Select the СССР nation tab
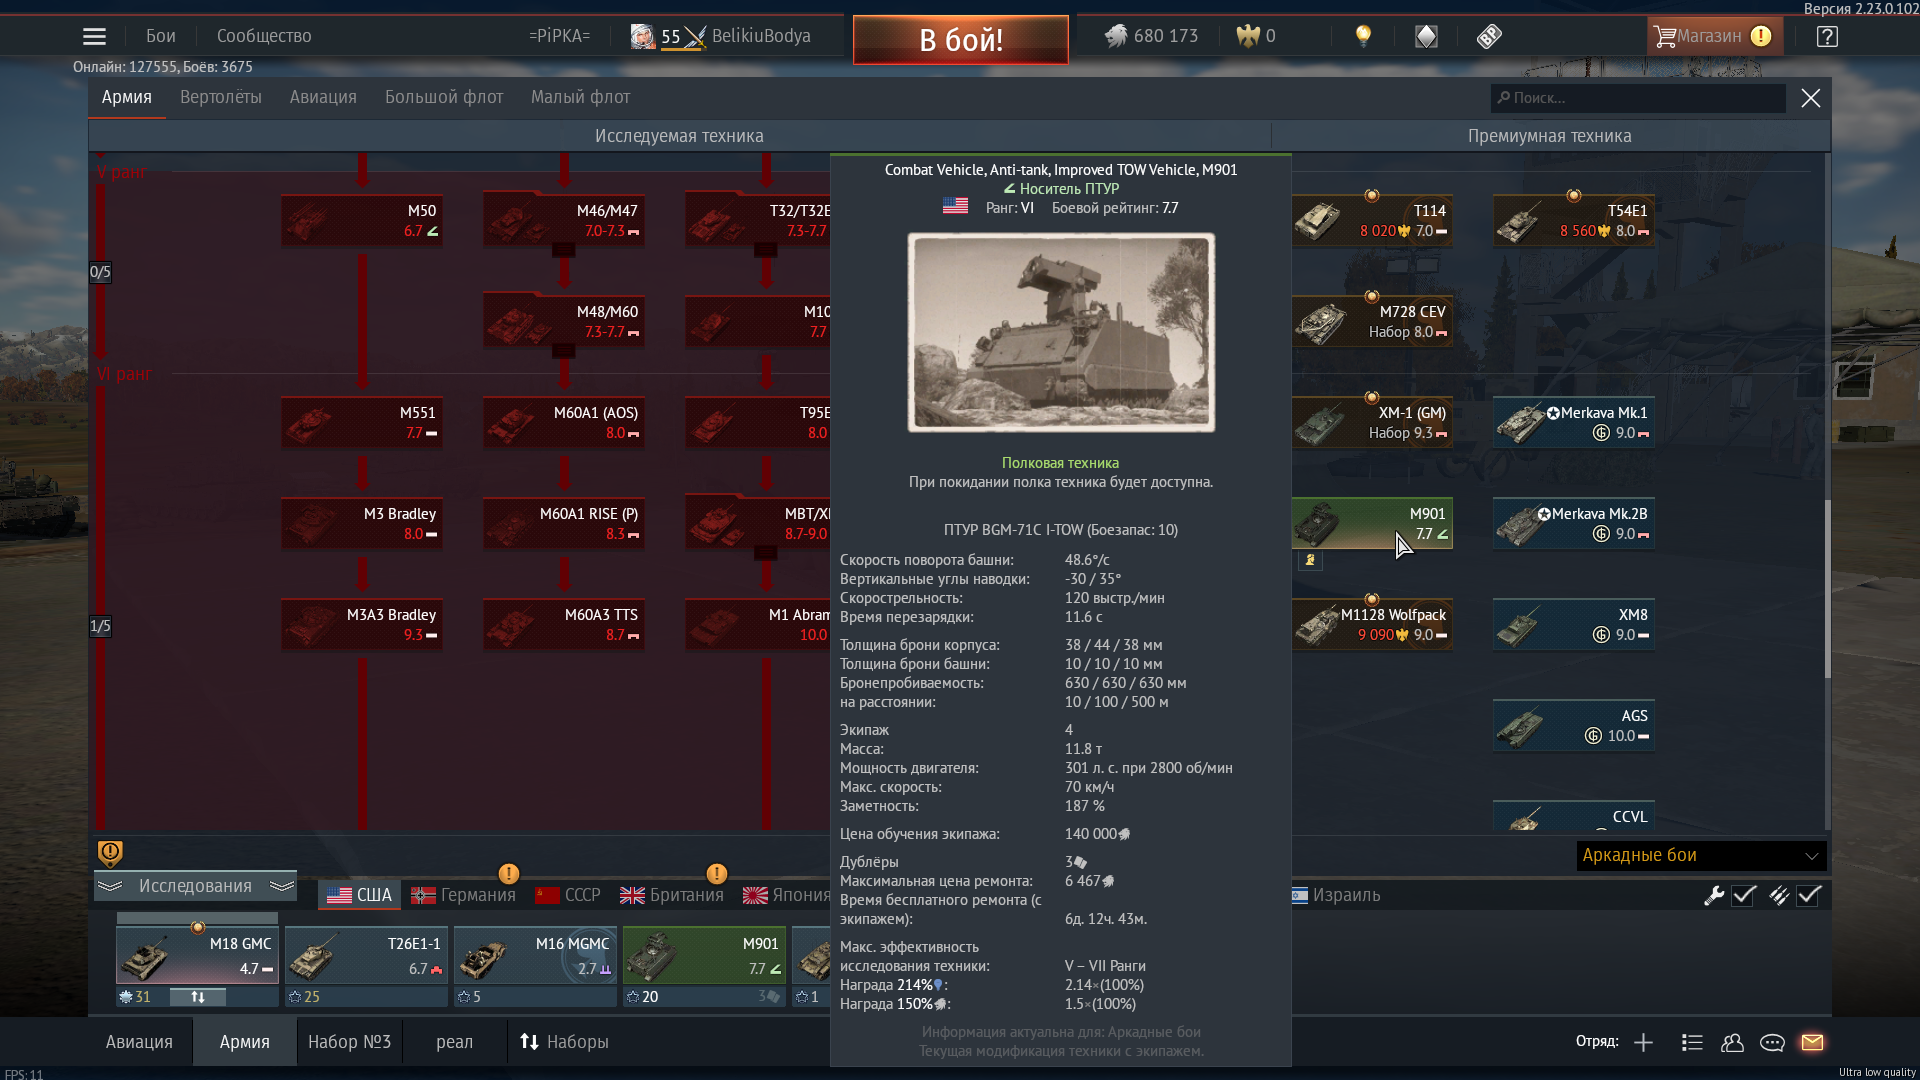The image size is (1920, 1080). 568,895
